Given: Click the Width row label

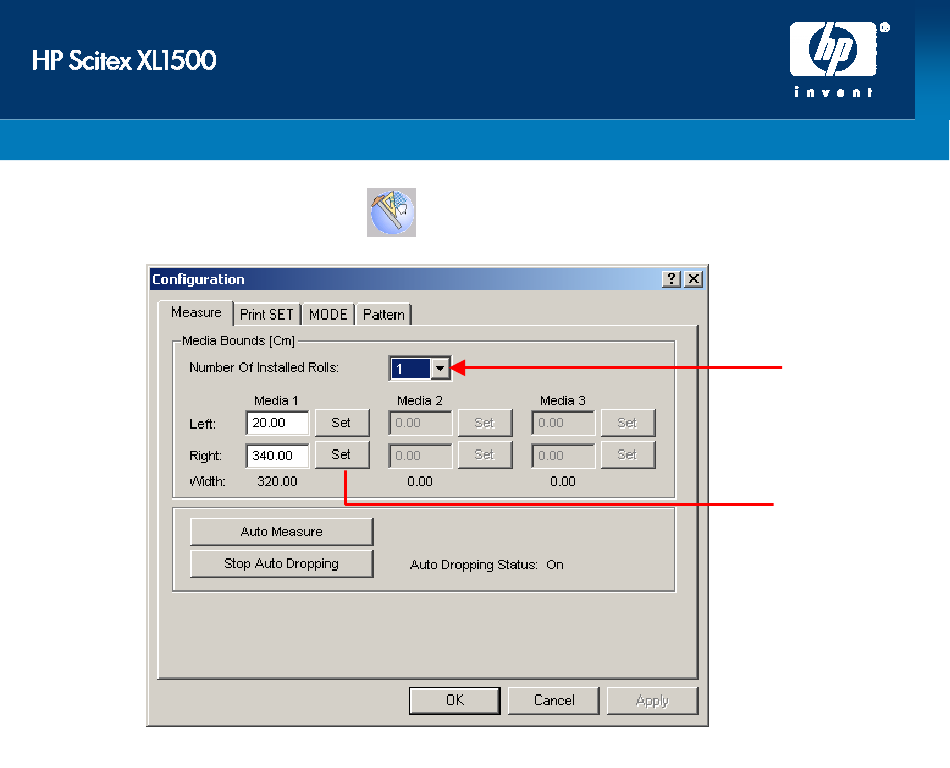Looking at the screenshot, I should click(x=207, y=482).
